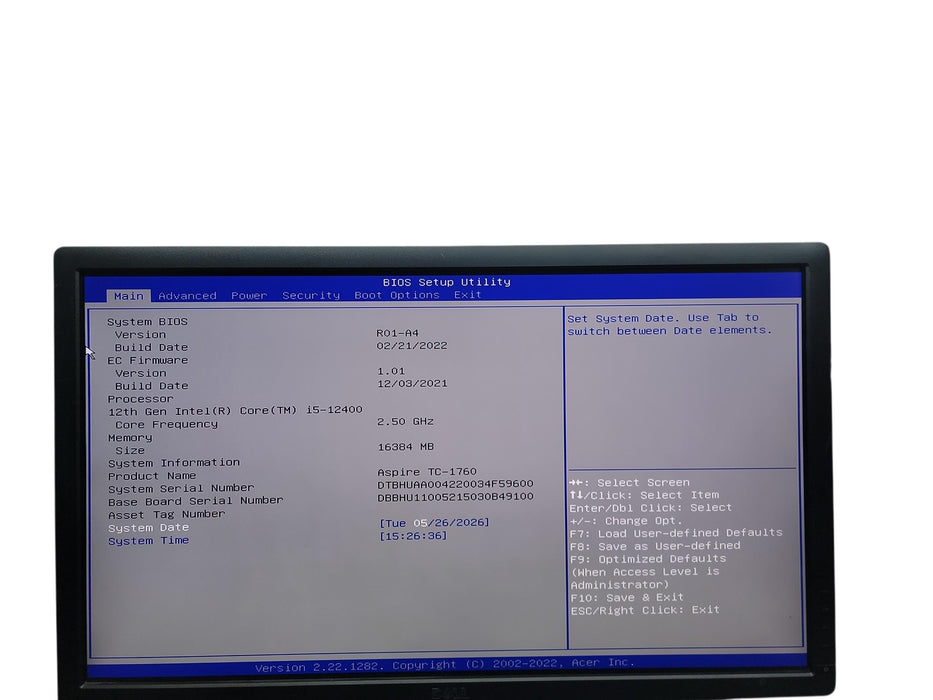Click the Product Name label
This screenshot has height=700, width=933.
[152, 476]
